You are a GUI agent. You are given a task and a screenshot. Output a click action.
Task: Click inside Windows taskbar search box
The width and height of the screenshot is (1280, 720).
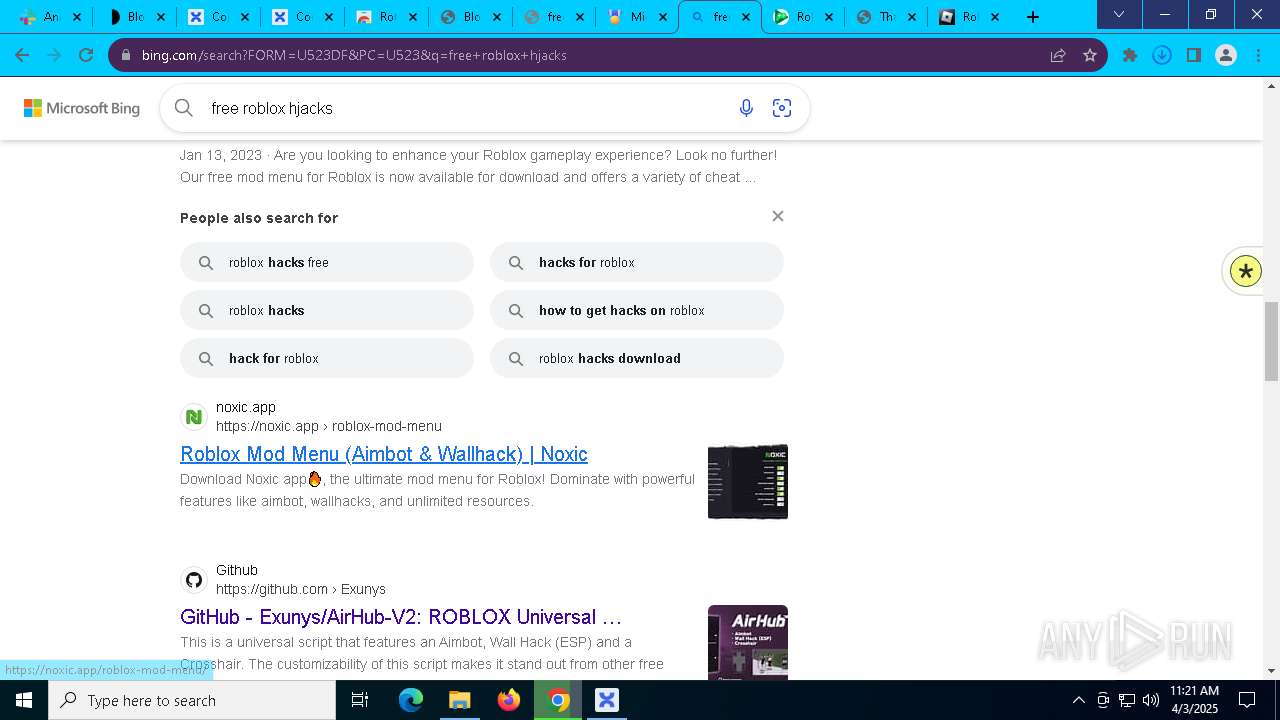click(192, 700)
